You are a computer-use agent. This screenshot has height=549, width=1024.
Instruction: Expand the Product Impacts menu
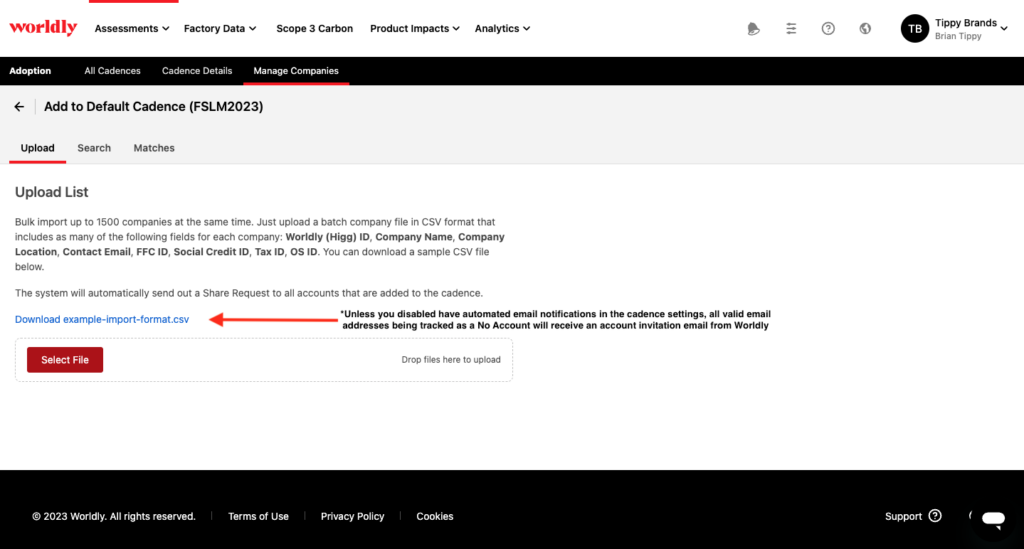pos(415,29)
